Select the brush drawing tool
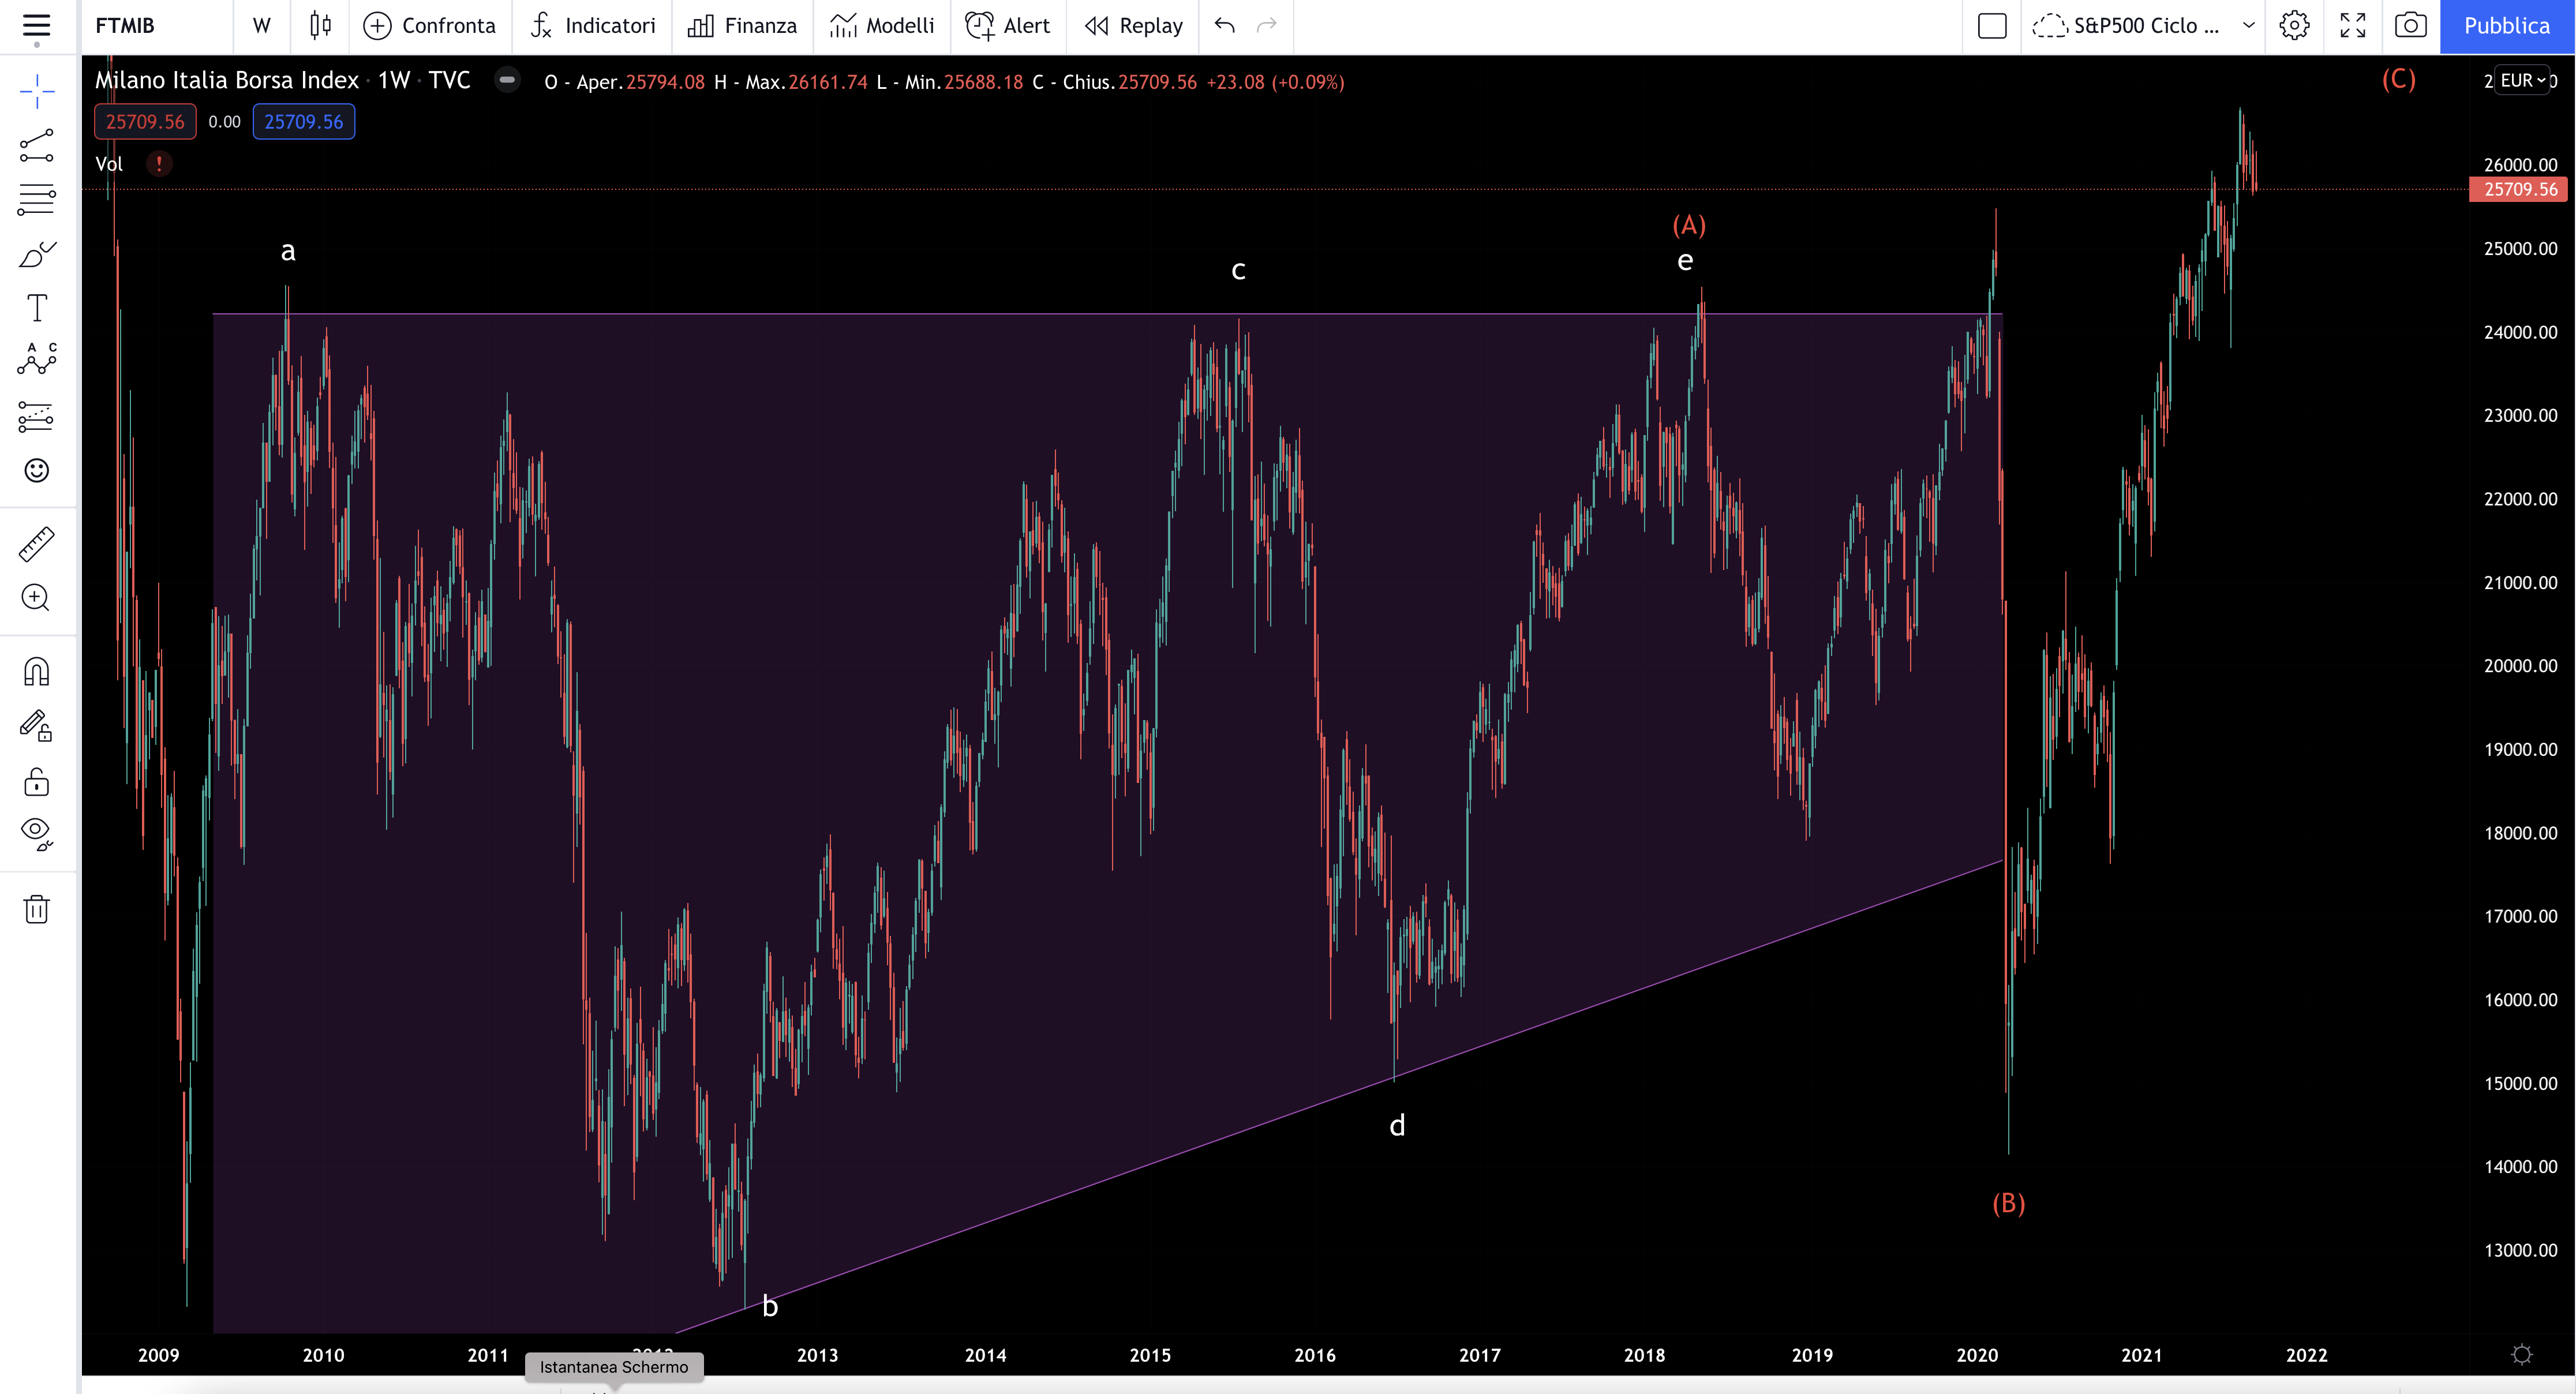2576x1394 pixels. [x=37, y=254]
